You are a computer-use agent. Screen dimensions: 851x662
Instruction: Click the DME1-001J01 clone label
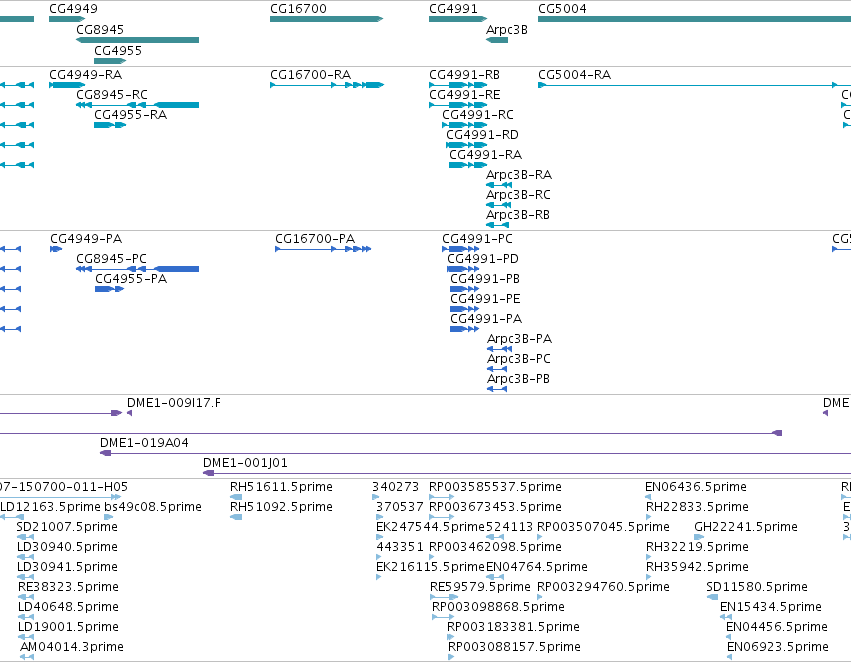[245, 463]
